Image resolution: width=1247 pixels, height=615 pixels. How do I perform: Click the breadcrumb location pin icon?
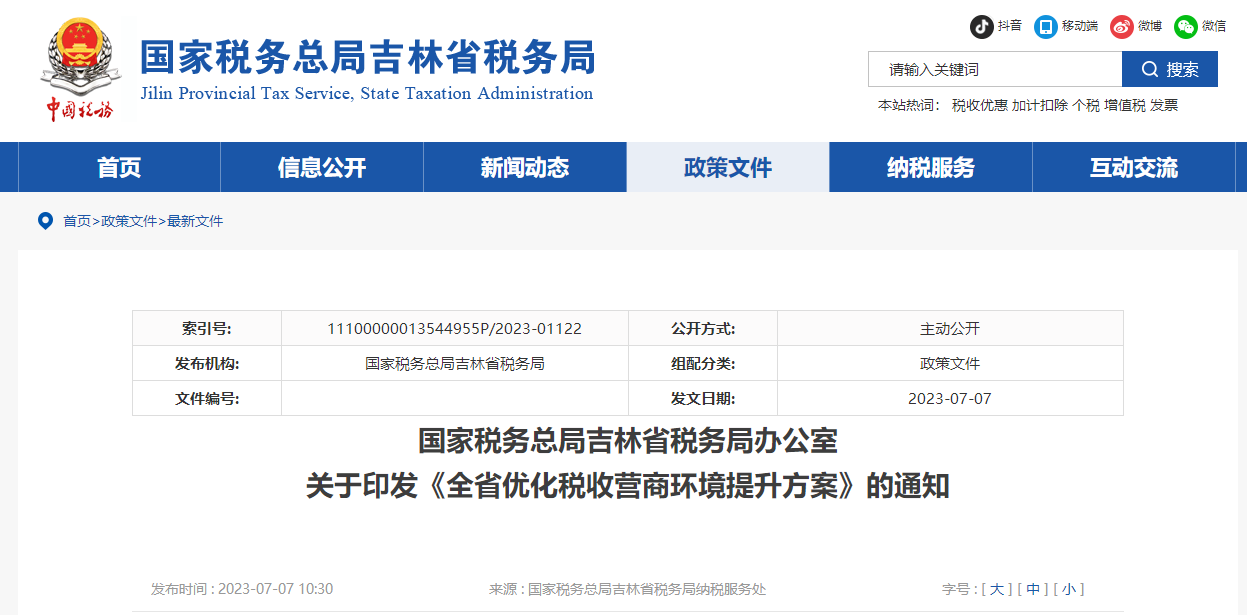[x=44, y=220]
